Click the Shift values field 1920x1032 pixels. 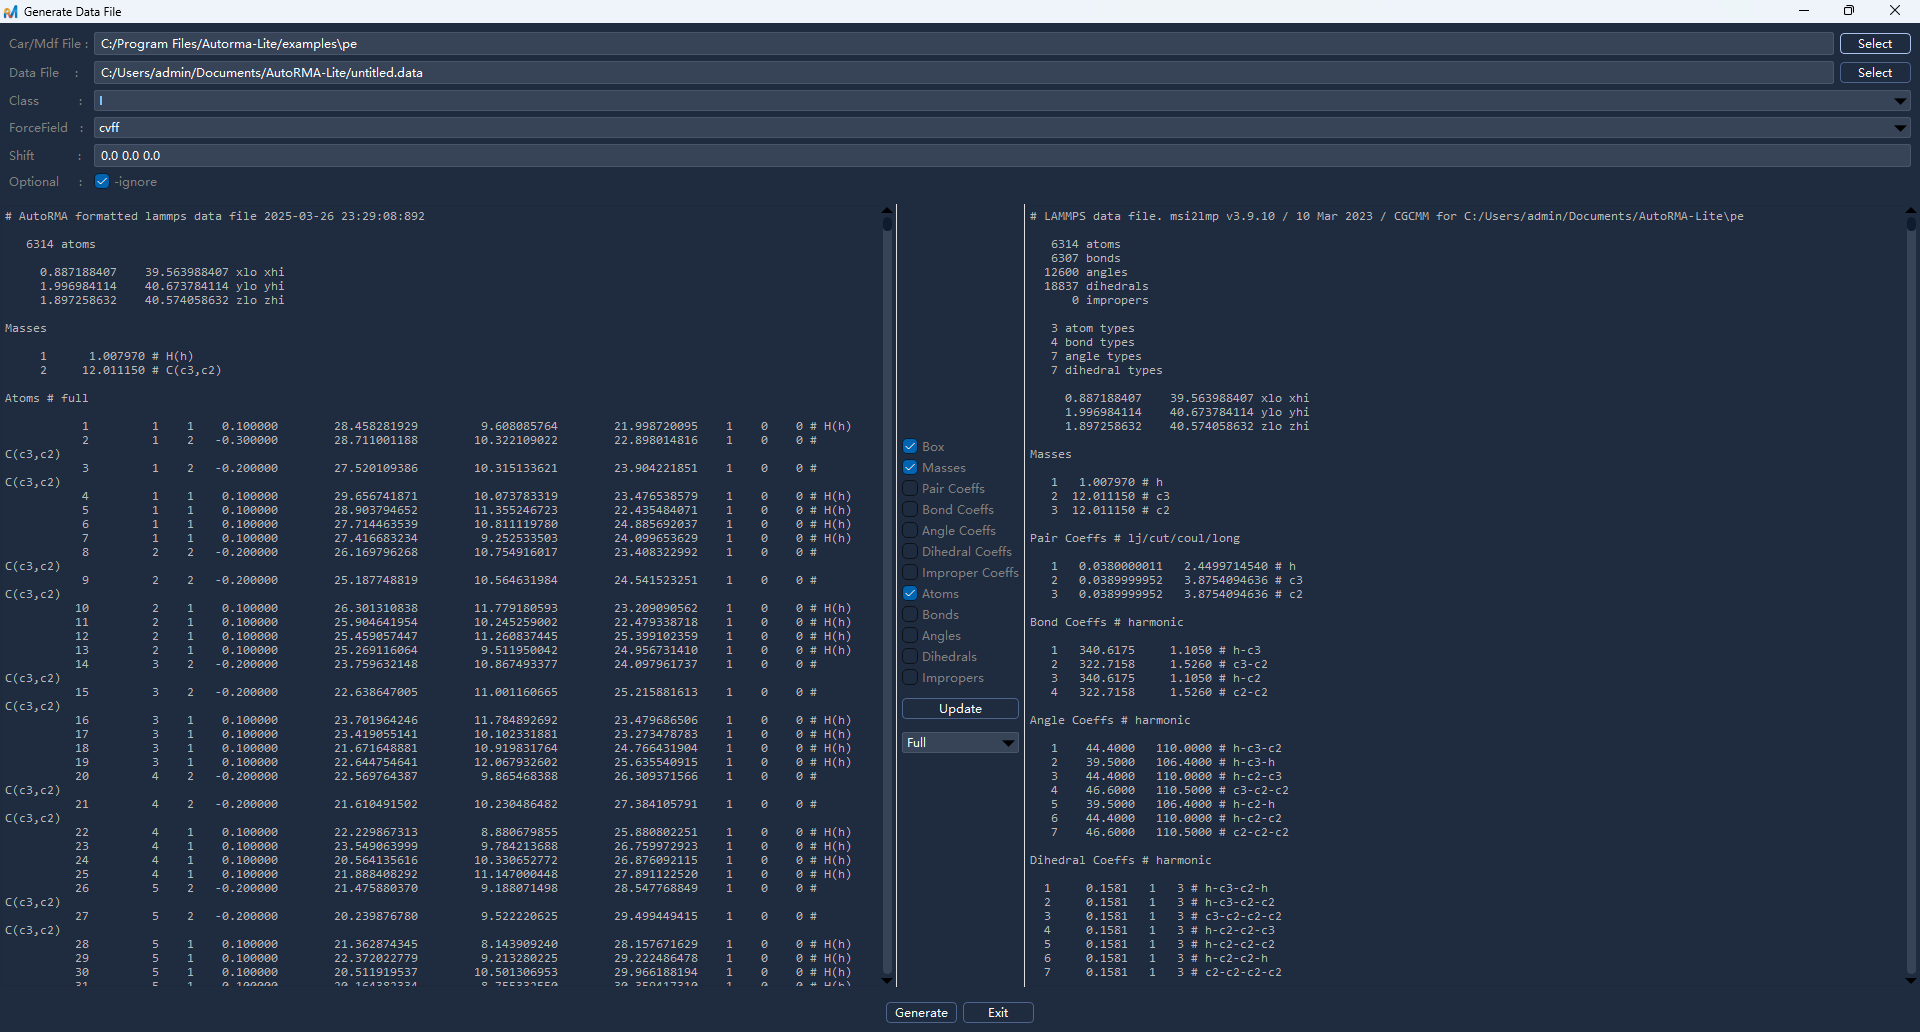point(1002,155)
